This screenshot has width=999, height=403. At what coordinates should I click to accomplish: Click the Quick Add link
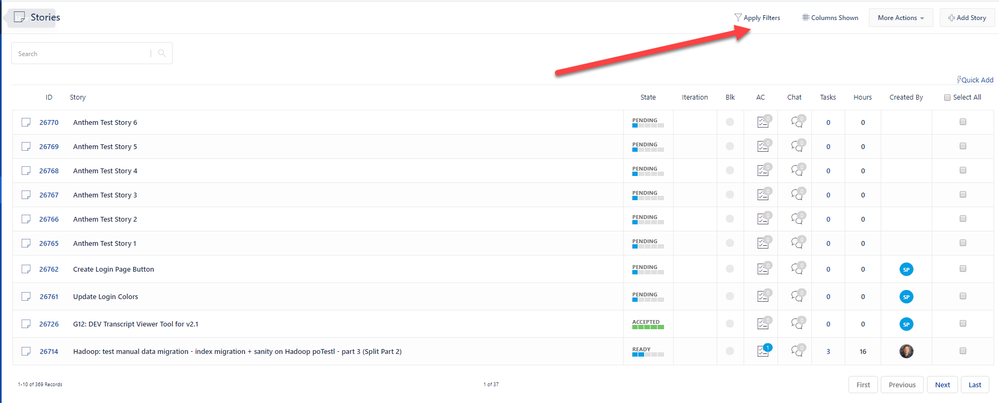[x=975, y=80]
